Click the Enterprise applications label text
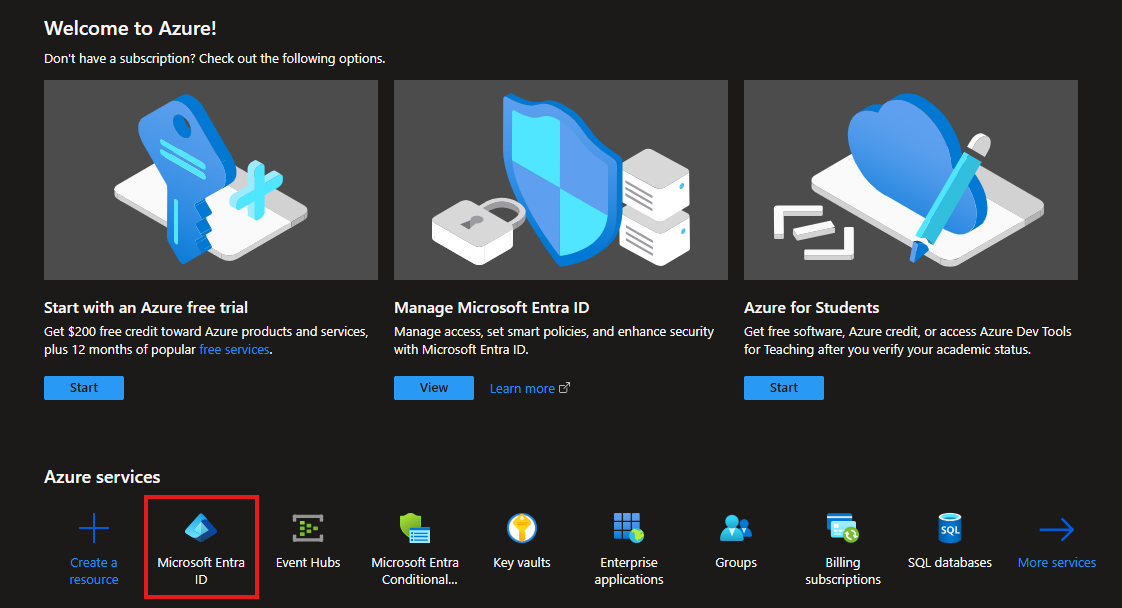This screenshot has width=1122, height=608. (629, 571)
